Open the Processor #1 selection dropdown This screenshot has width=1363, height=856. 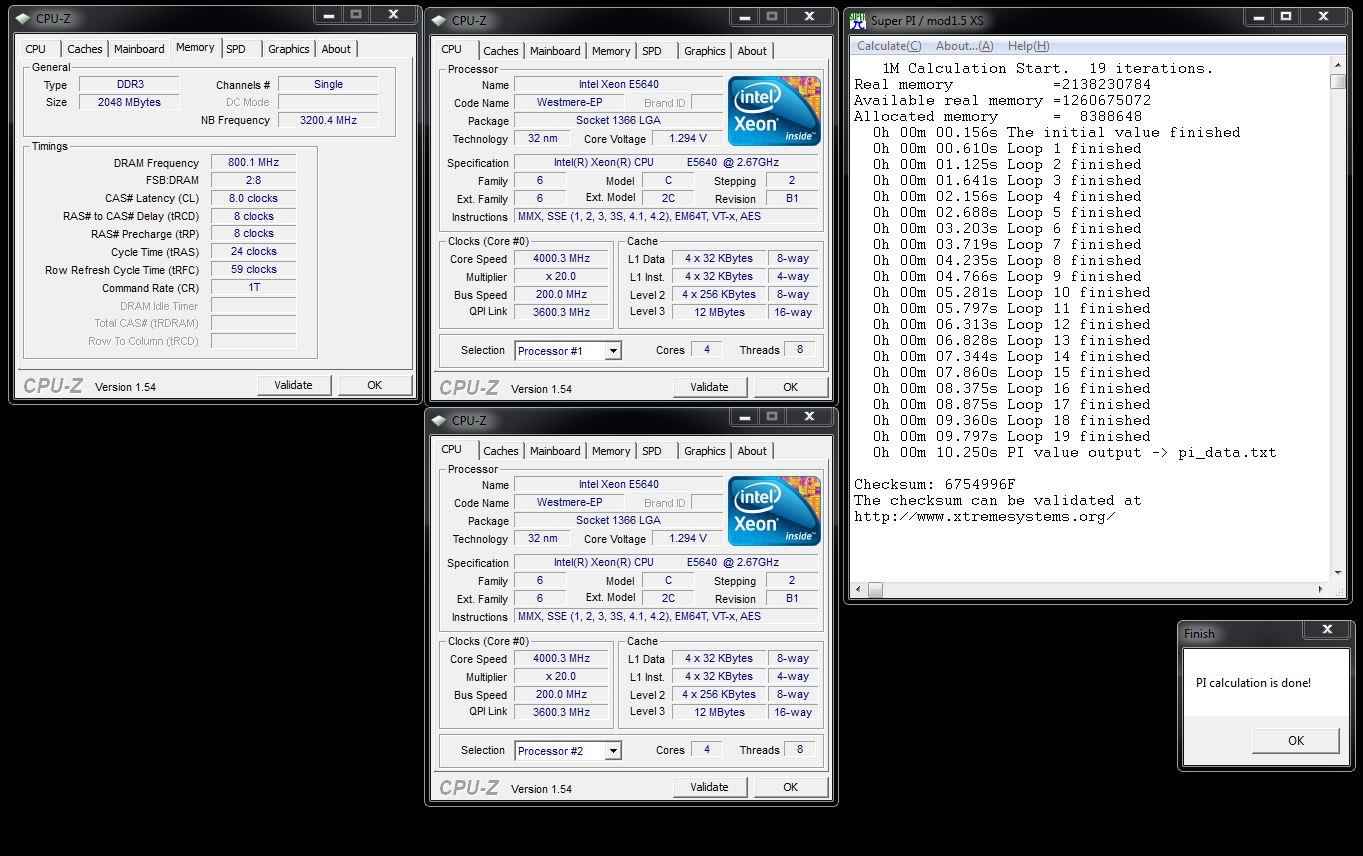click(612, 351)
